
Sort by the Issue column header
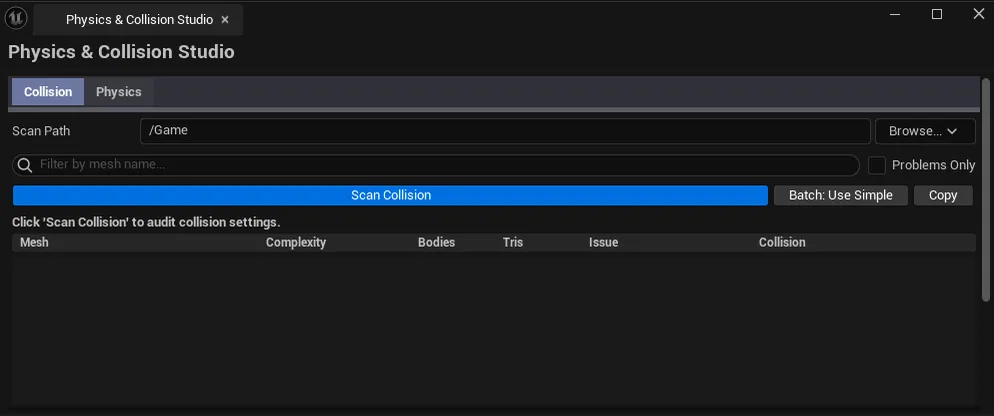click(603, 242)
